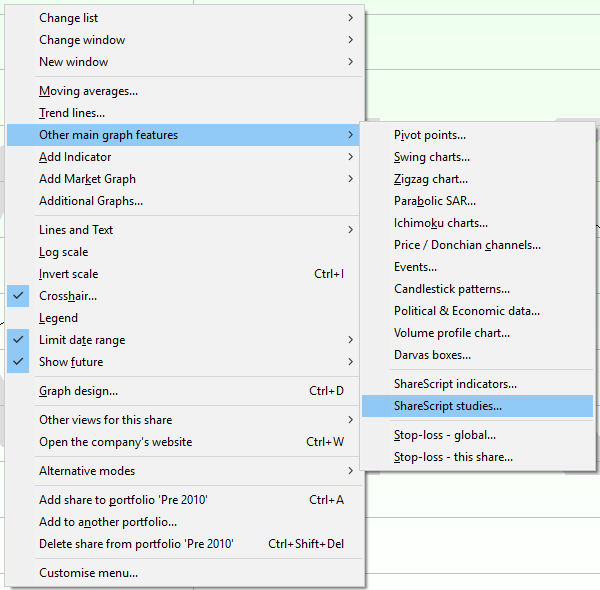
Task: Expand the Change list submenu
Action: [68, 18]
